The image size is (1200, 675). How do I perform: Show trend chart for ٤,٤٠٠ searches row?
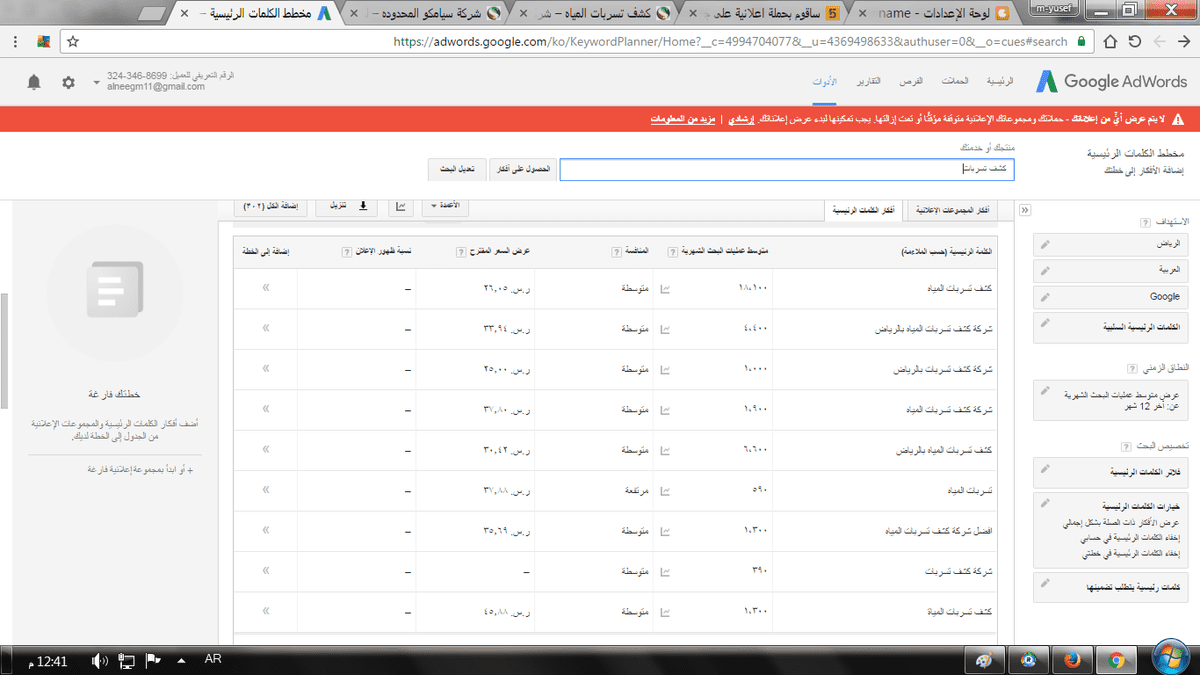pyautogui.click(x=666, y=329)
